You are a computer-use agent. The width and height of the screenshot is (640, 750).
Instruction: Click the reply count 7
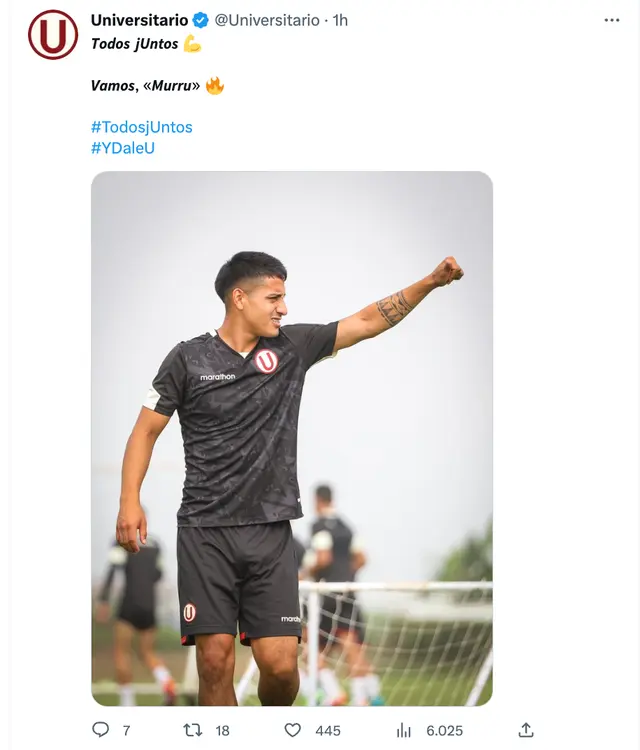(126, 731)
